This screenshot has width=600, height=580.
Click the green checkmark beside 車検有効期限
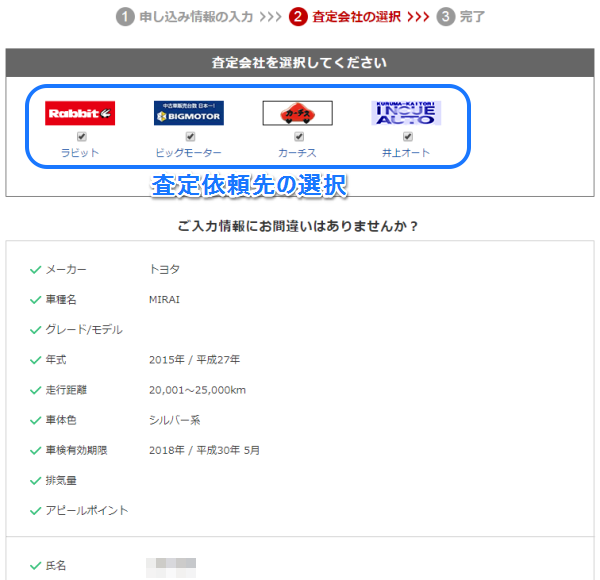pos(36,451)
